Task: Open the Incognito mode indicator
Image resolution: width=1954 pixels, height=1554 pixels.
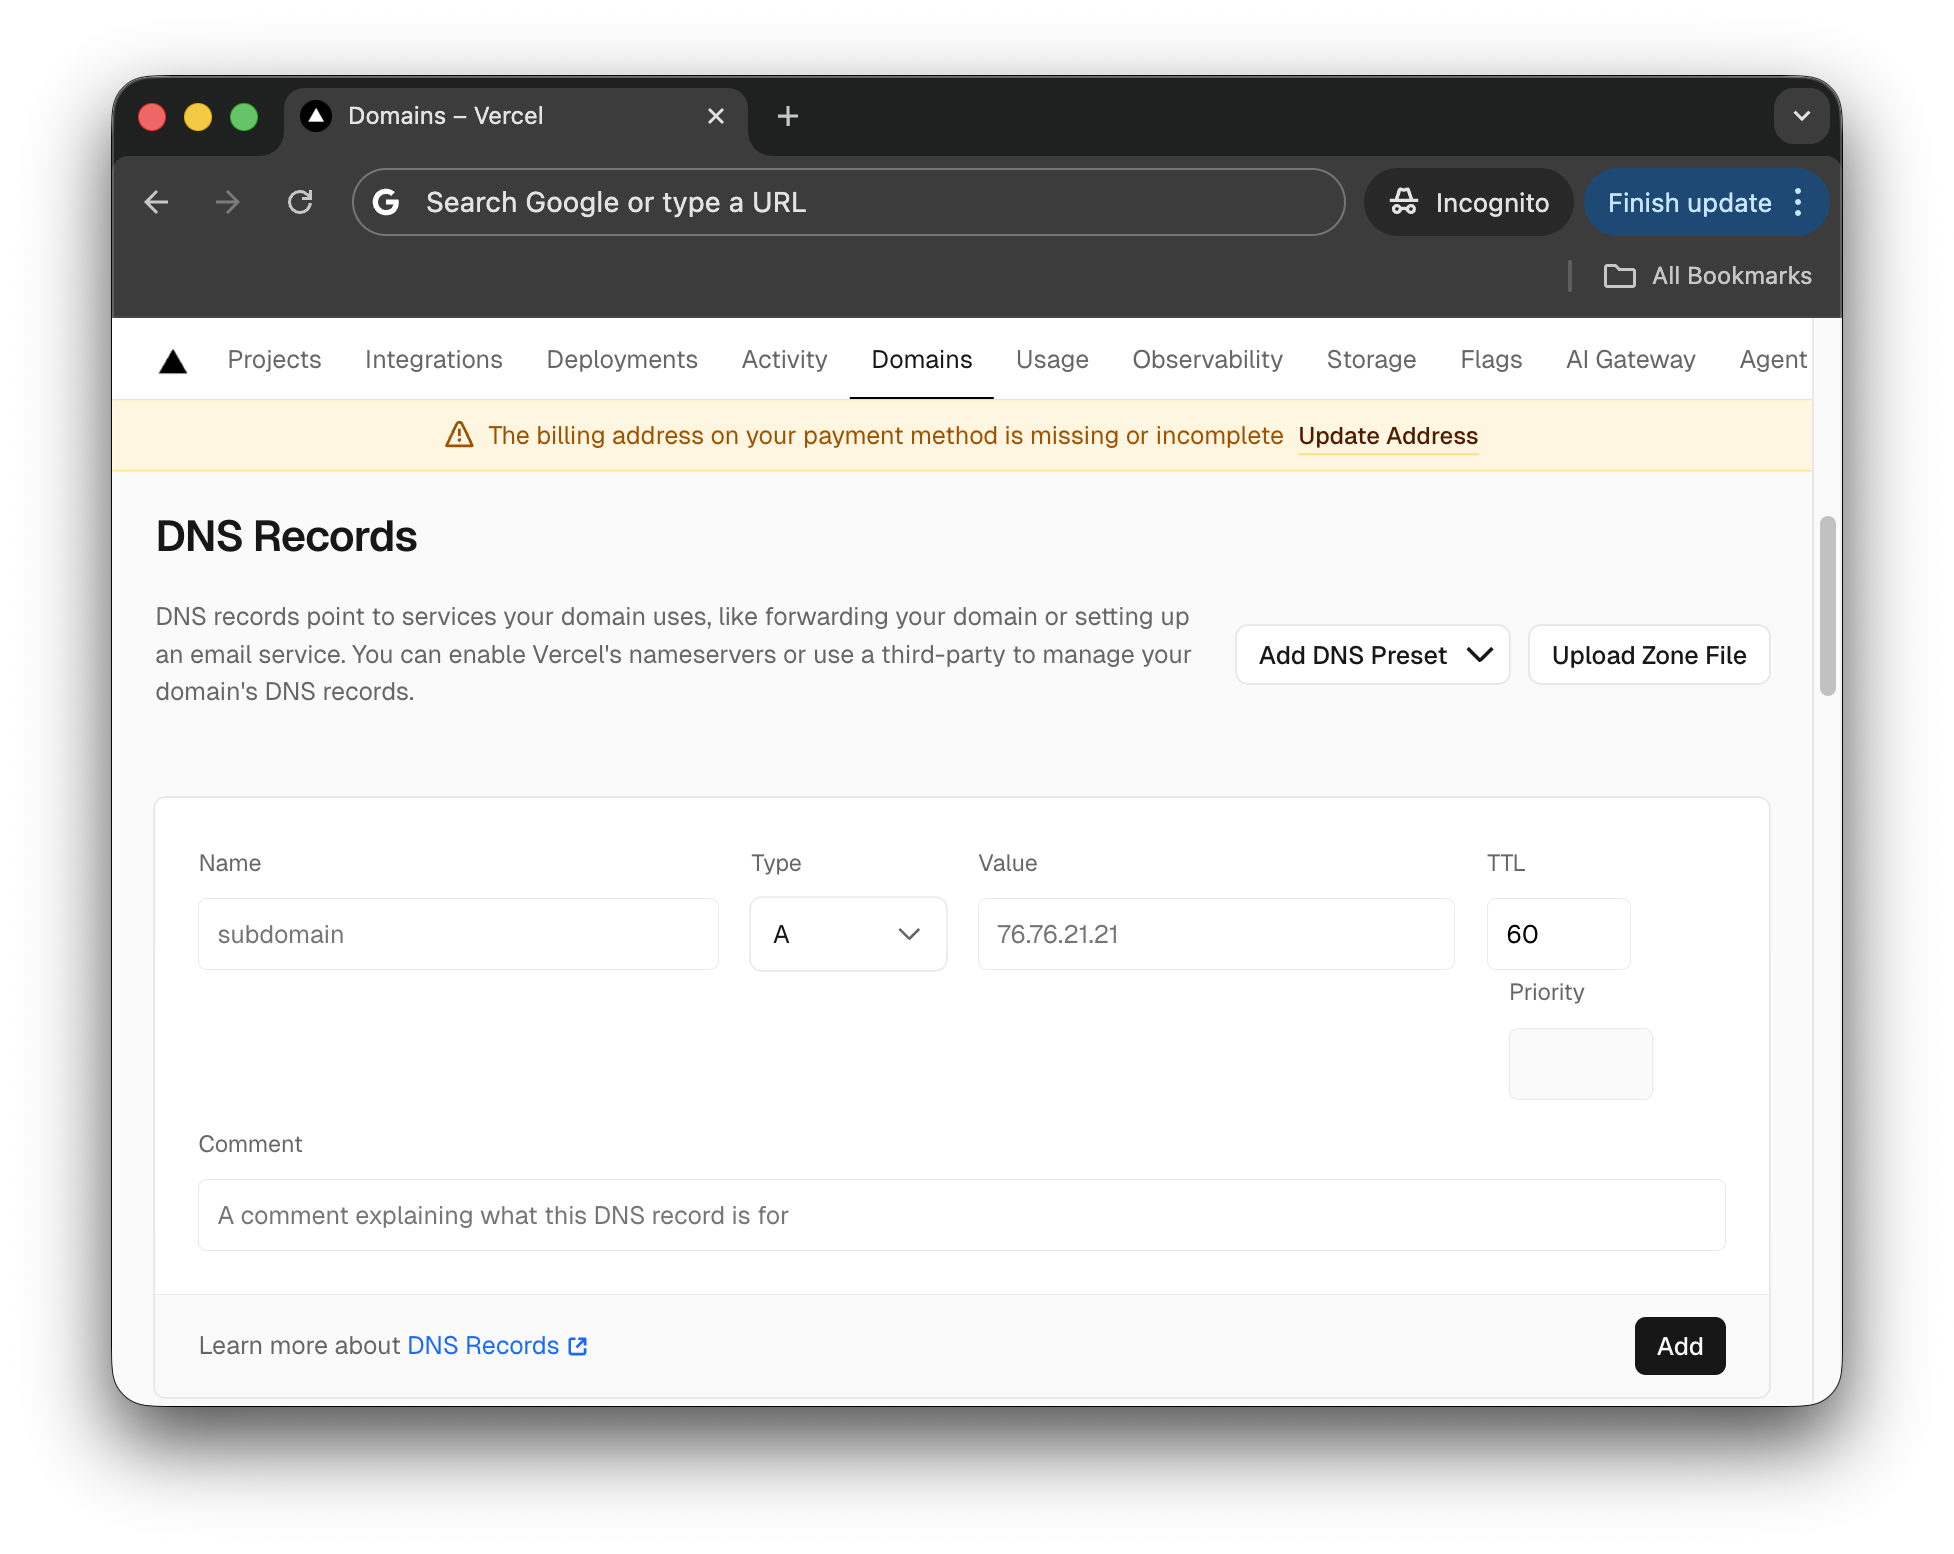Action: click(x=1467, y=202)
